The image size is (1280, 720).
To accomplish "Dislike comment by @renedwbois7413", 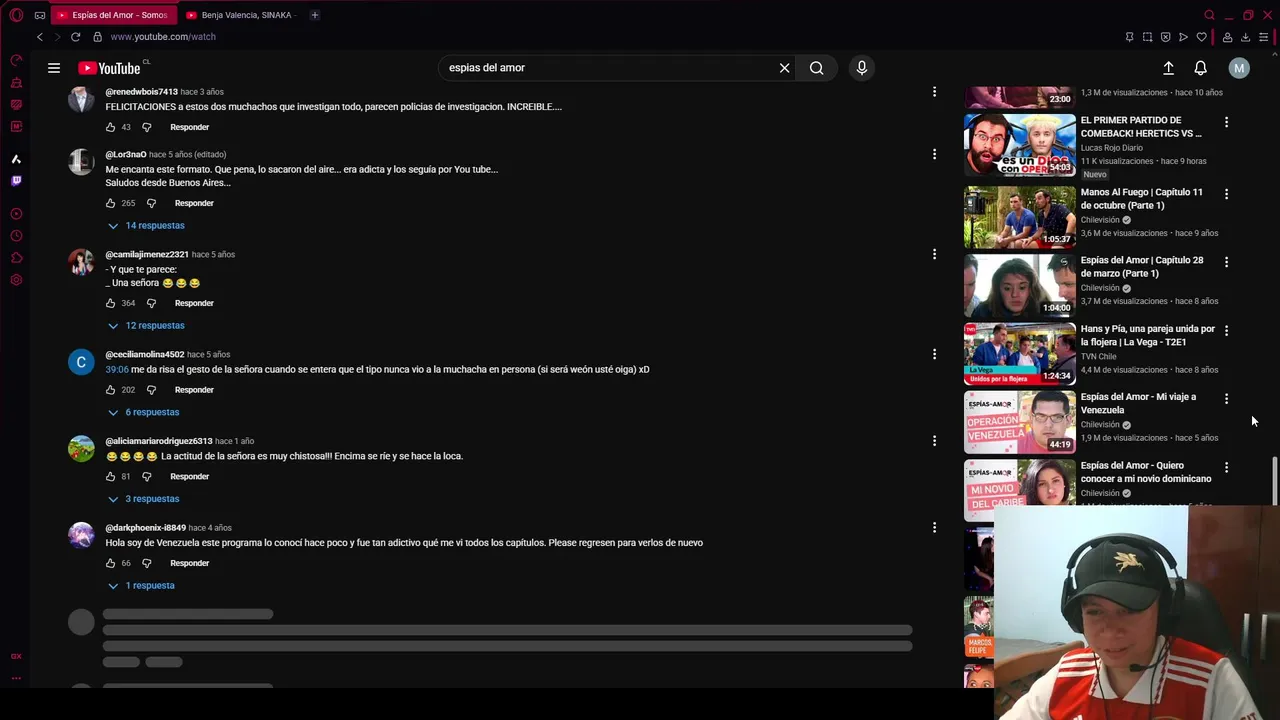I will 146,127.
